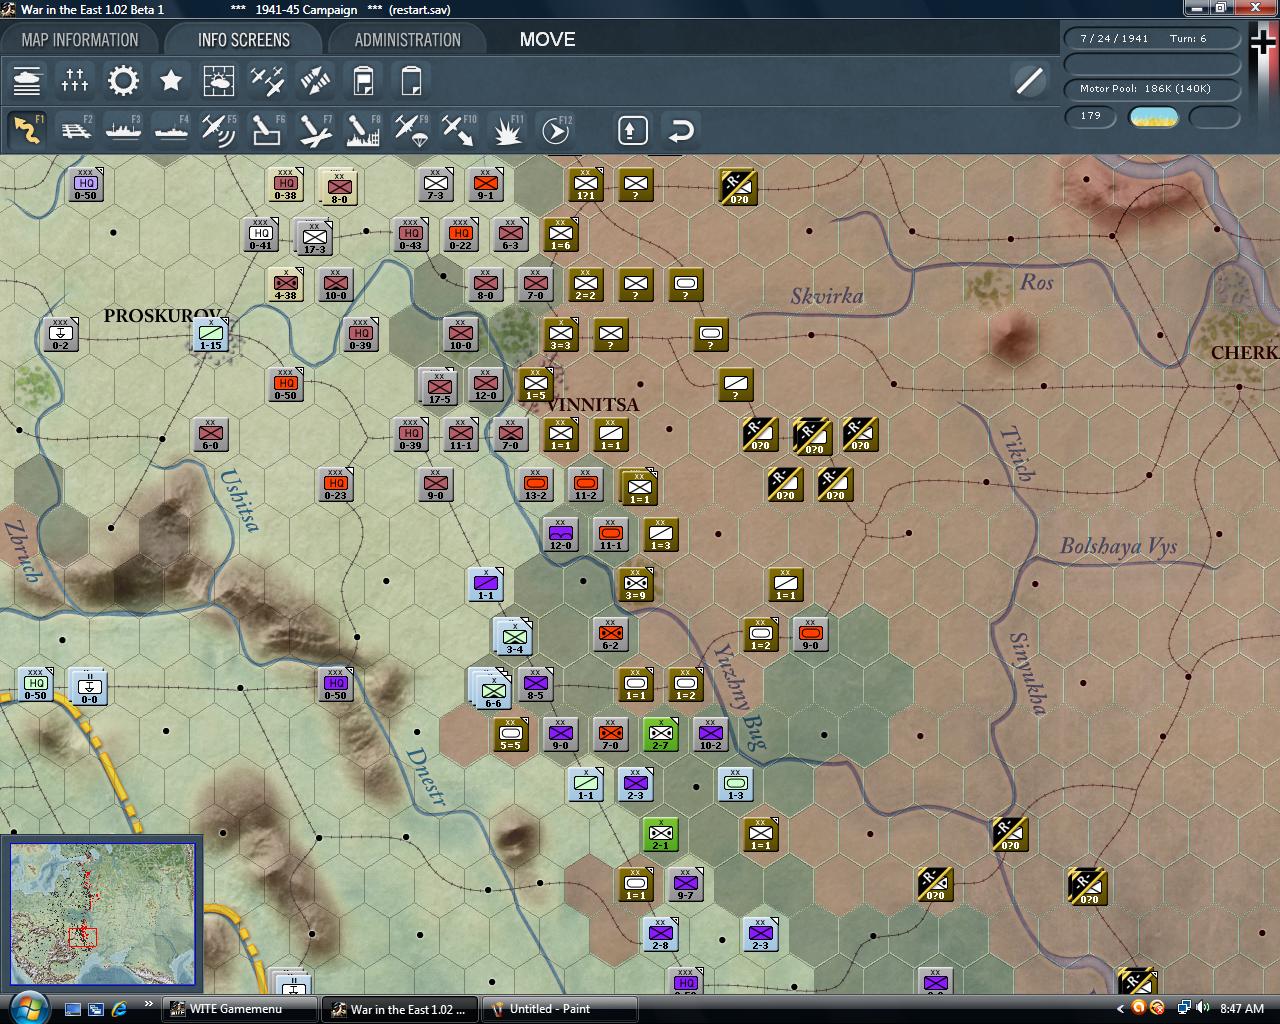Select the green 2-7 counter
Screen dimensions: 1280x1024
tap(660, 734)
